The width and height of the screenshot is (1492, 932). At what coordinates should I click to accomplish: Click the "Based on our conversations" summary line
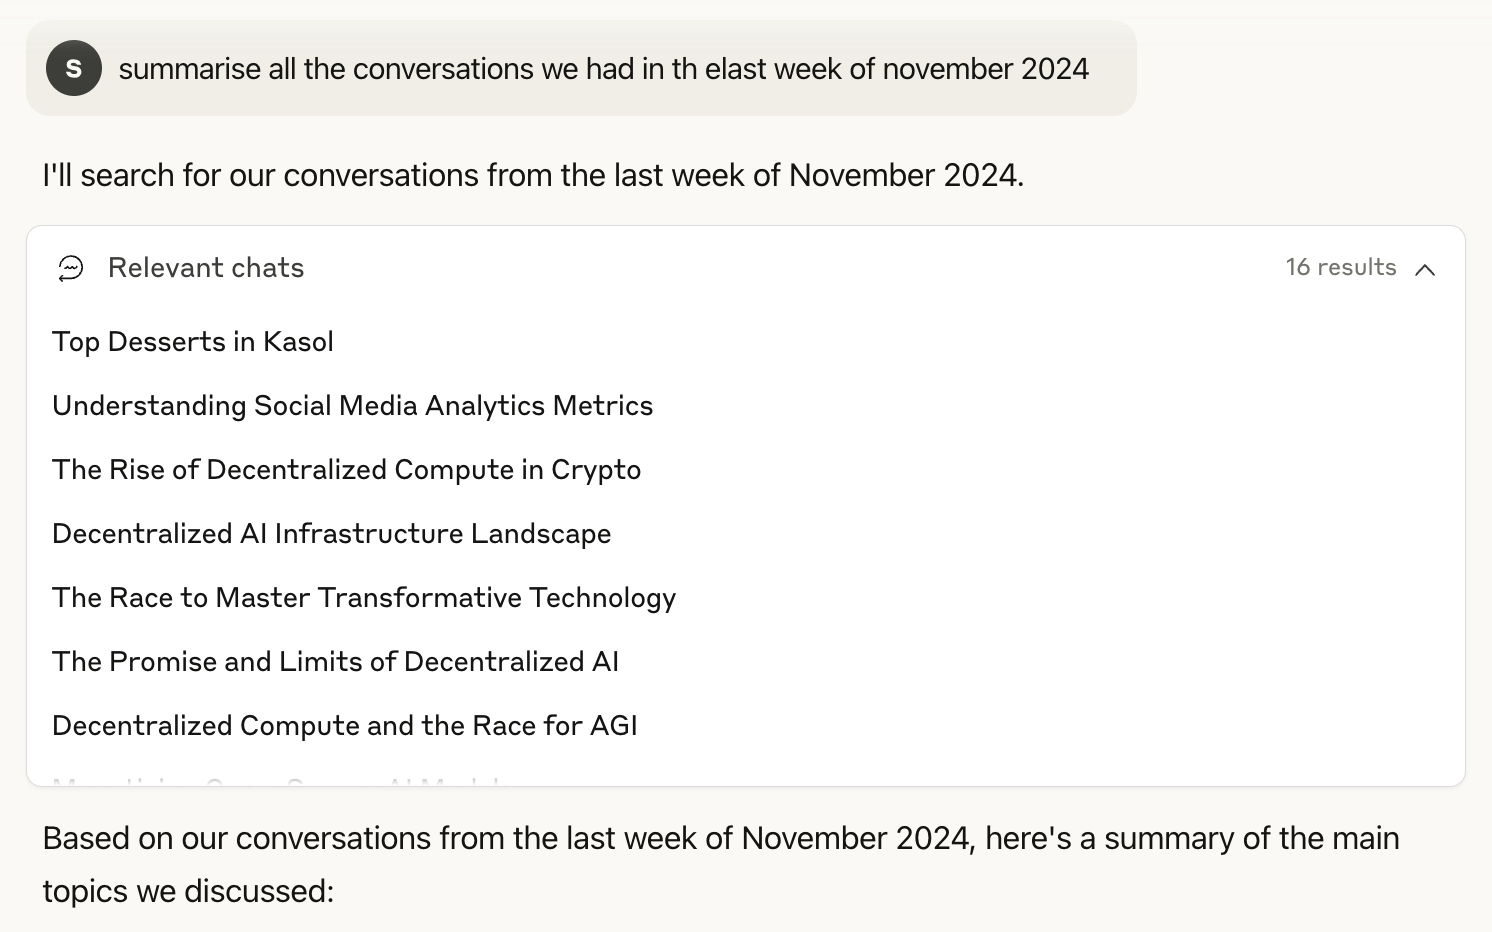pyautogui.click(x=720, y=838)
